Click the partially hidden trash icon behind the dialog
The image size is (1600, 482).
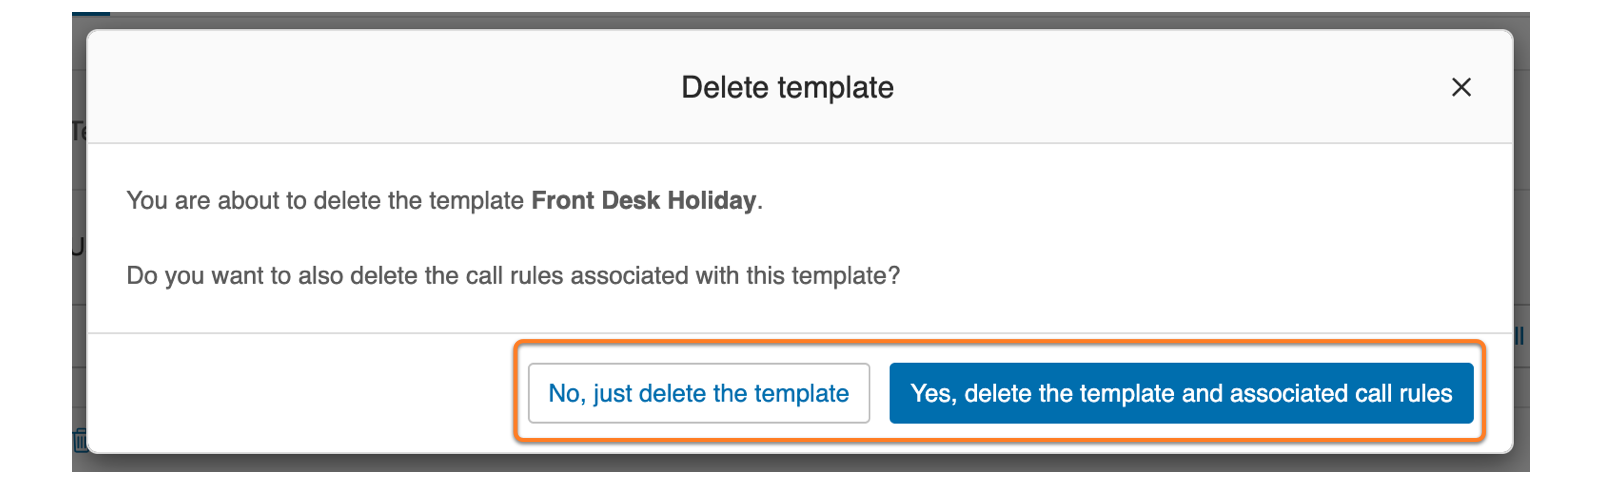[x=80, y=439]
